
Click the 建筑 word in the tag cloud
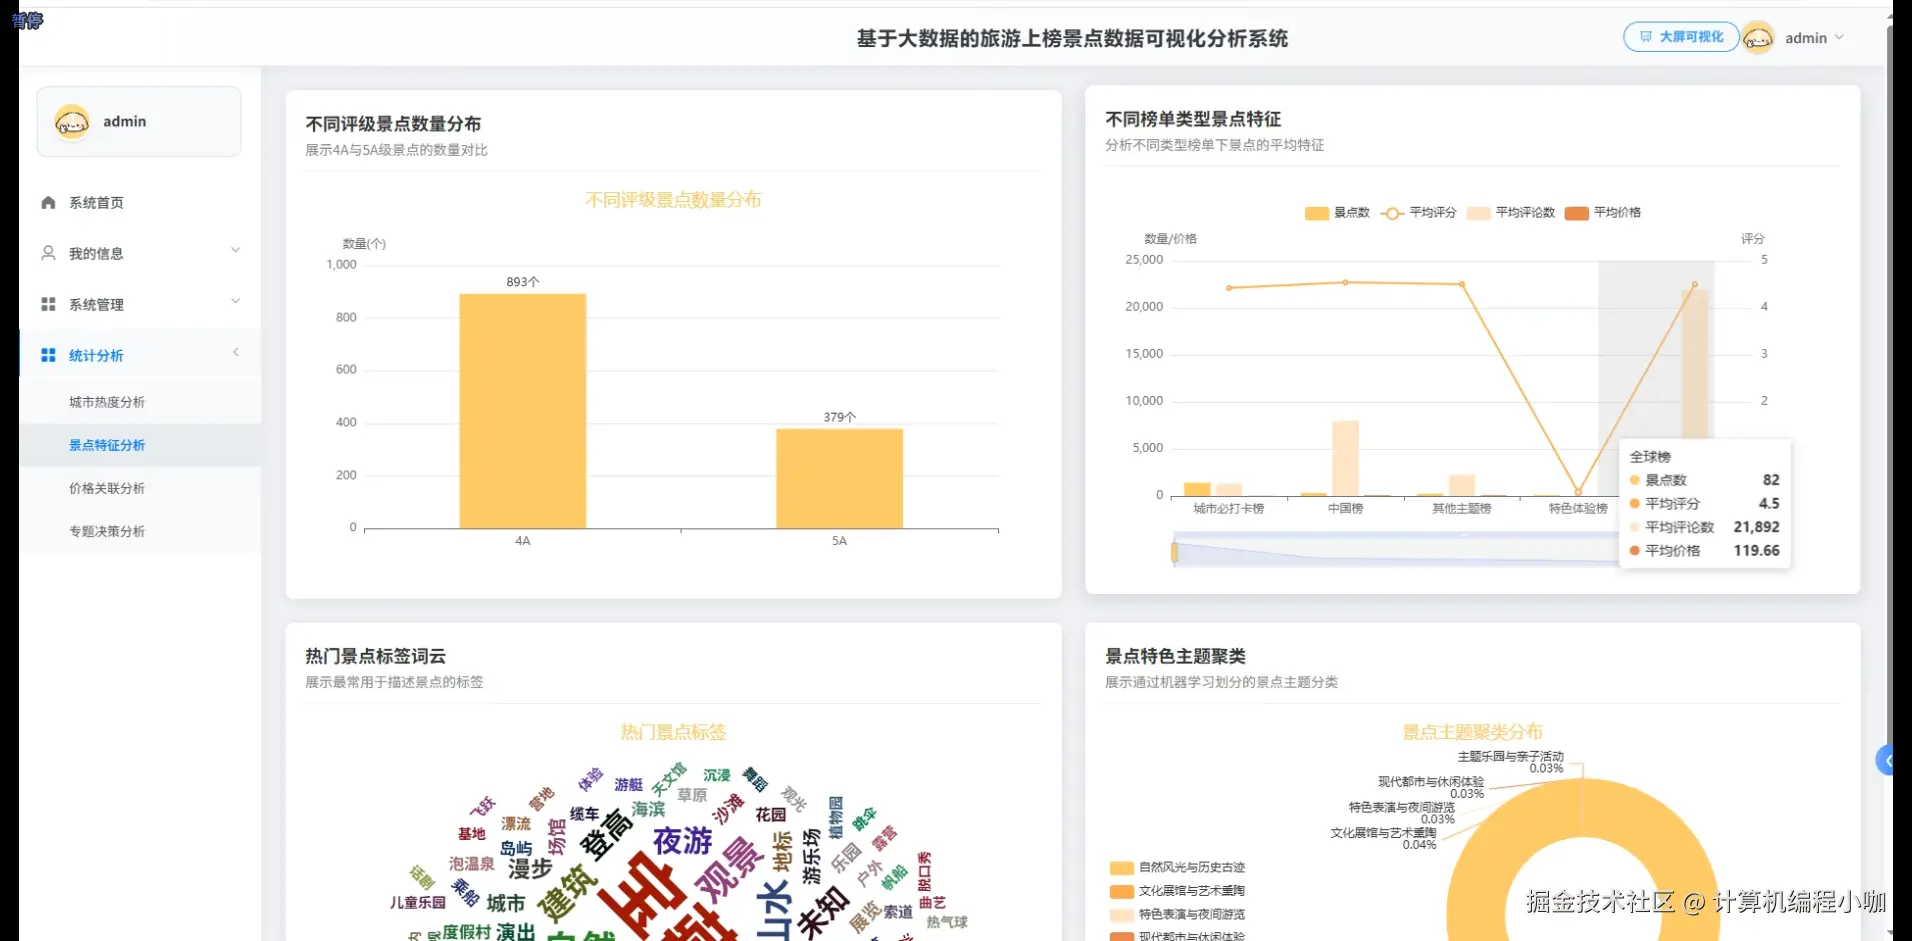click(567, 893)
